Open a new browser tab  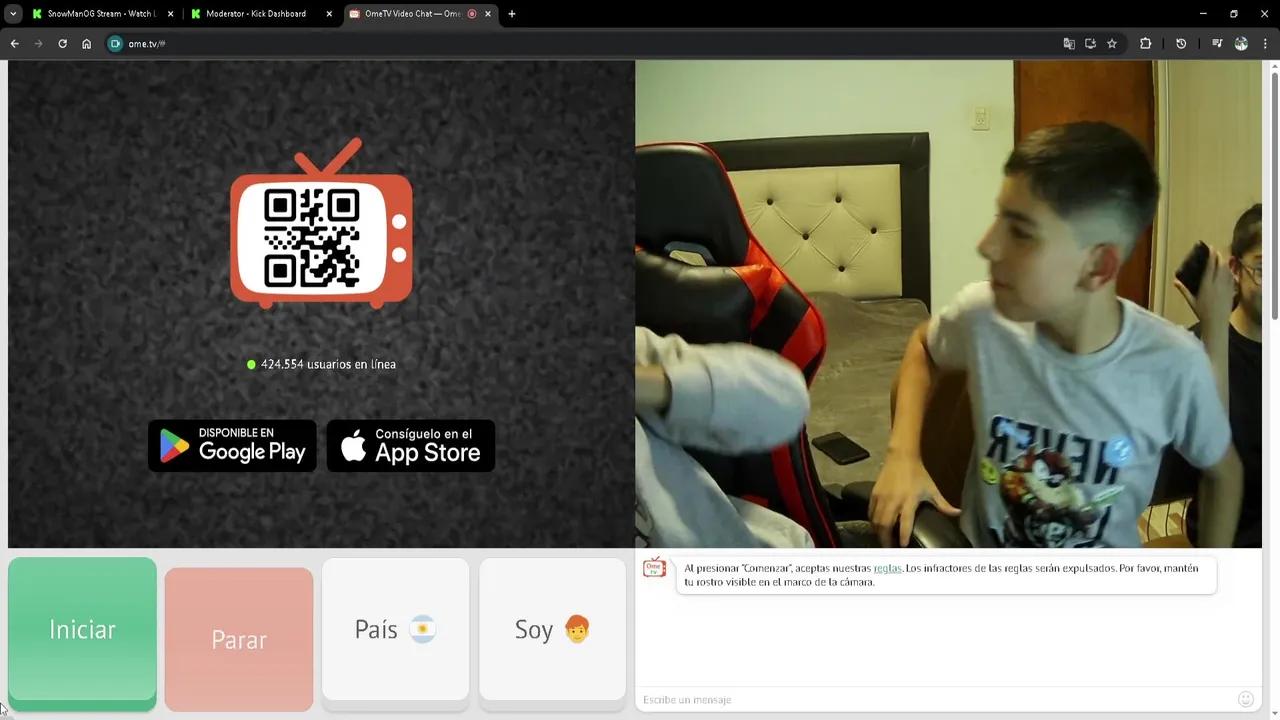(x=512, y=14)
